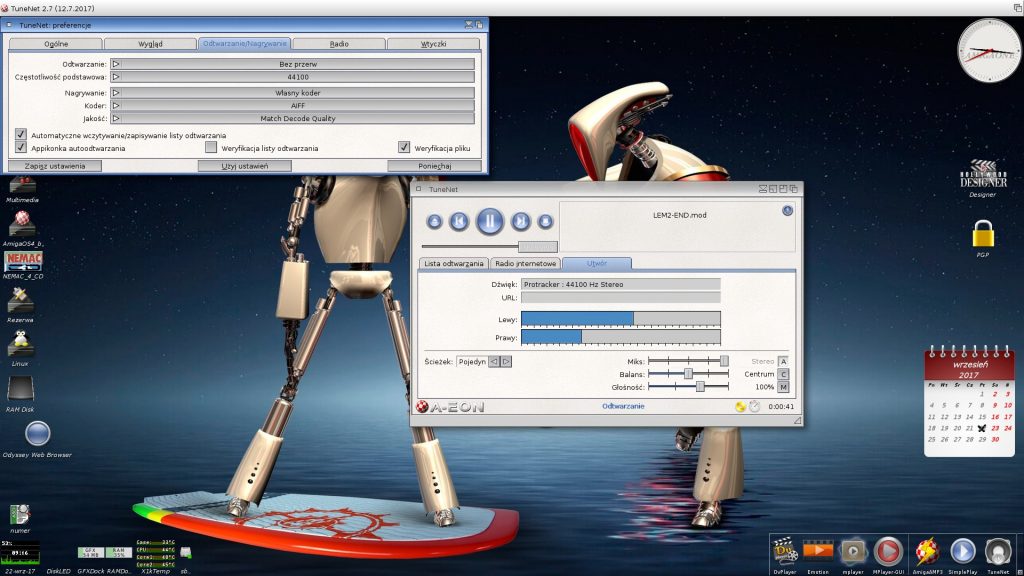Click the Dźwięk field showing Protracker
This screenshot has width=1024, height=576.
pos(620,284)
